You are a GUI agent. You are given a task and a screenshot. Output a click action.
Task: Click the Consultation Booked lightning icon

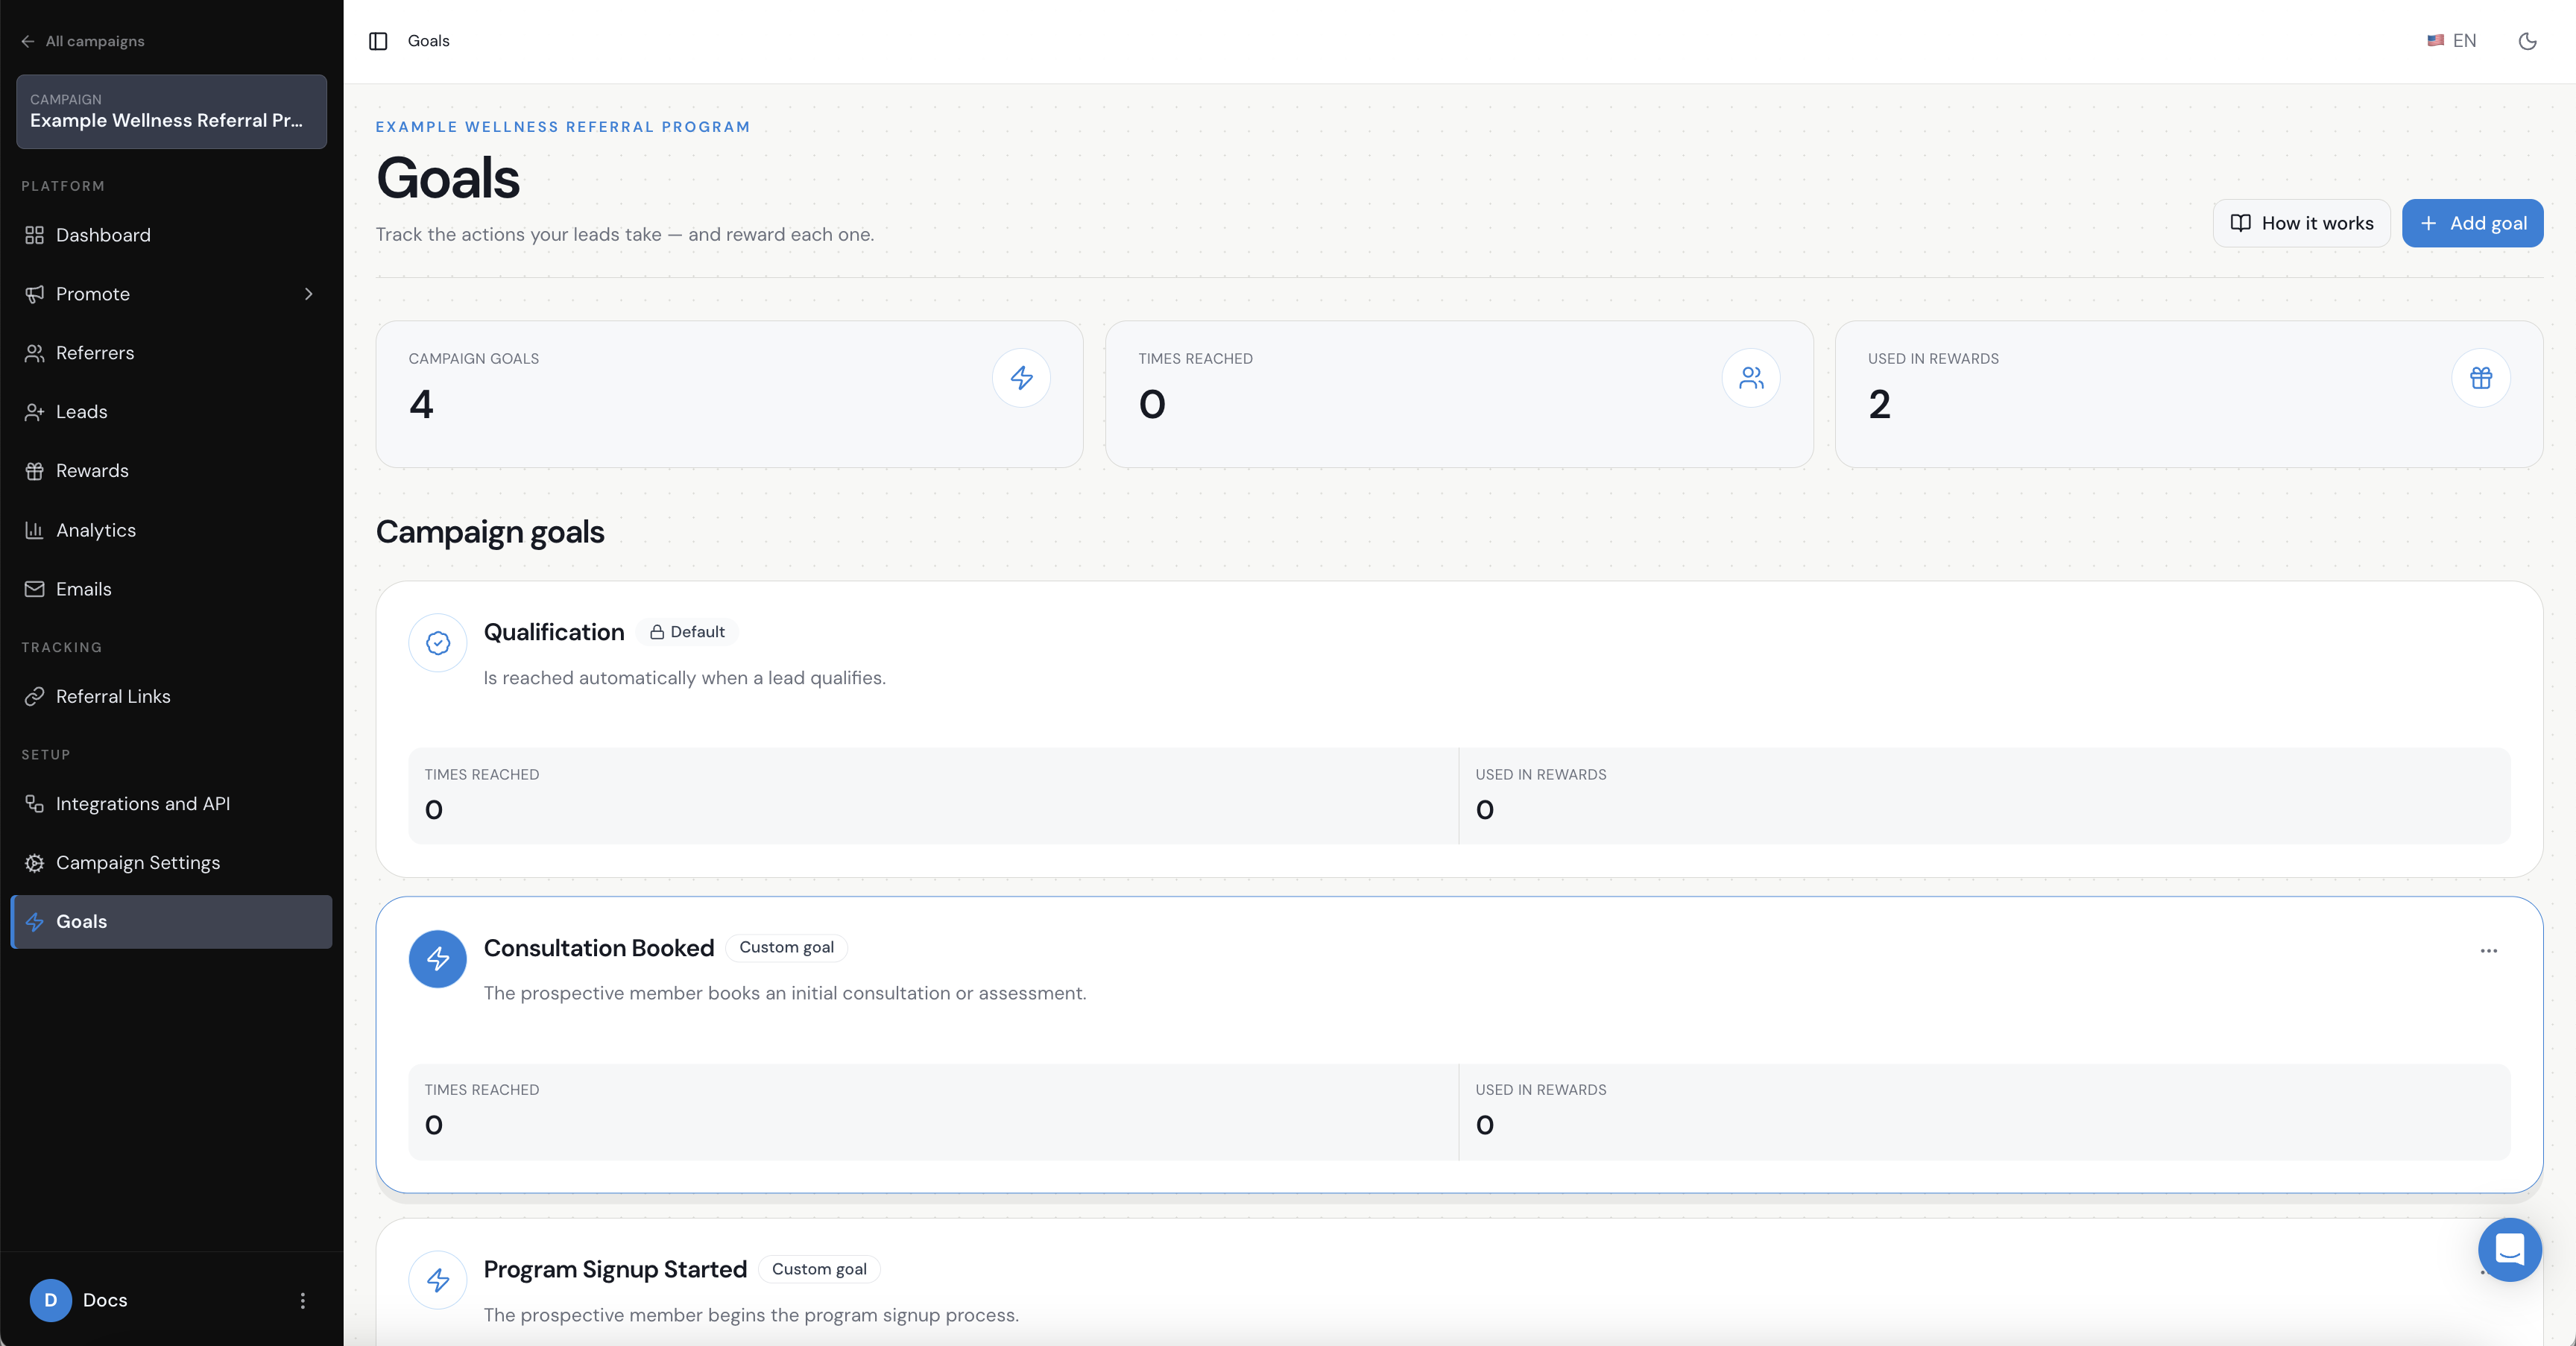pos(438,959)
